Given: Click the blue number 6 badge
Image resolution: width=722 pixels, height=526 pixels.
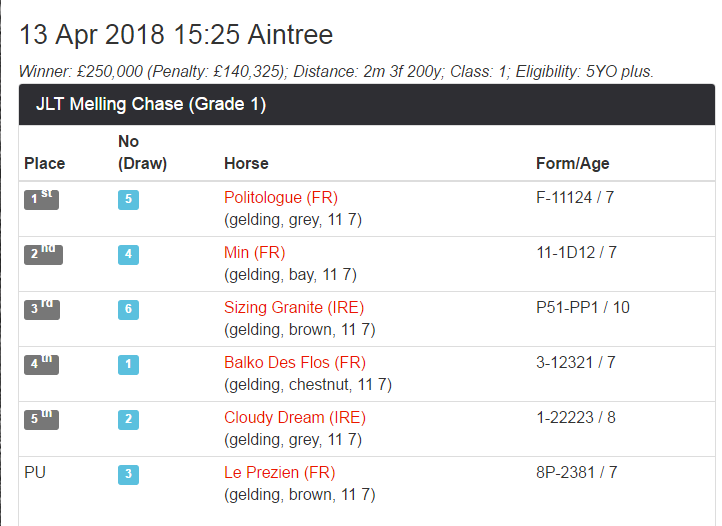Looking at the screenshot, I should 128,309.
